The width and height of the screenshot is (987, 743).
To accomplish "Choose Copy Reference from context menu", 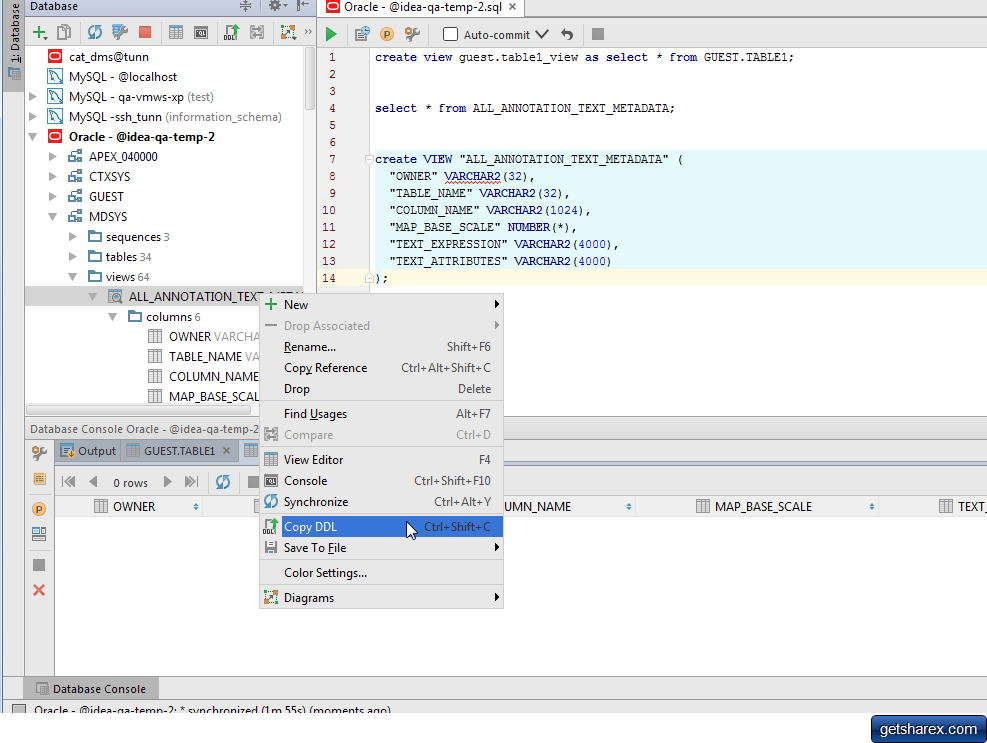I will click(x=381, y=368).
